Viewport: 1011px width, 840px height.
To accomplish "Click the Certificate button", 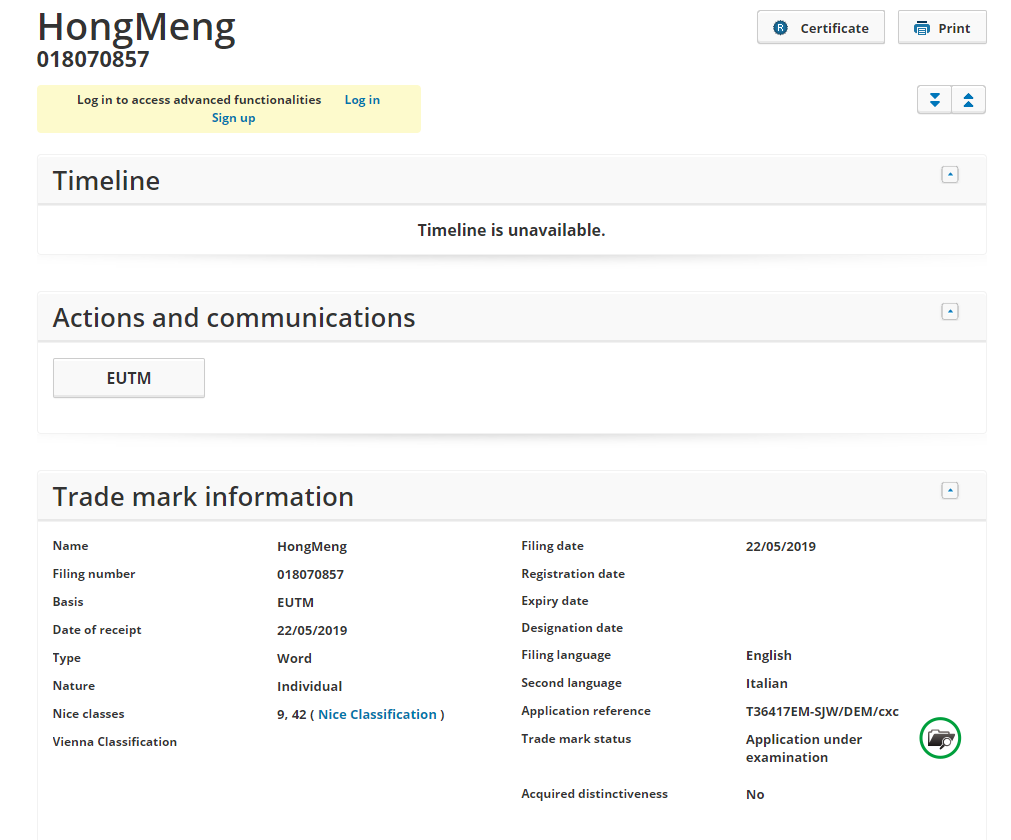I will (x=820, y=28).
